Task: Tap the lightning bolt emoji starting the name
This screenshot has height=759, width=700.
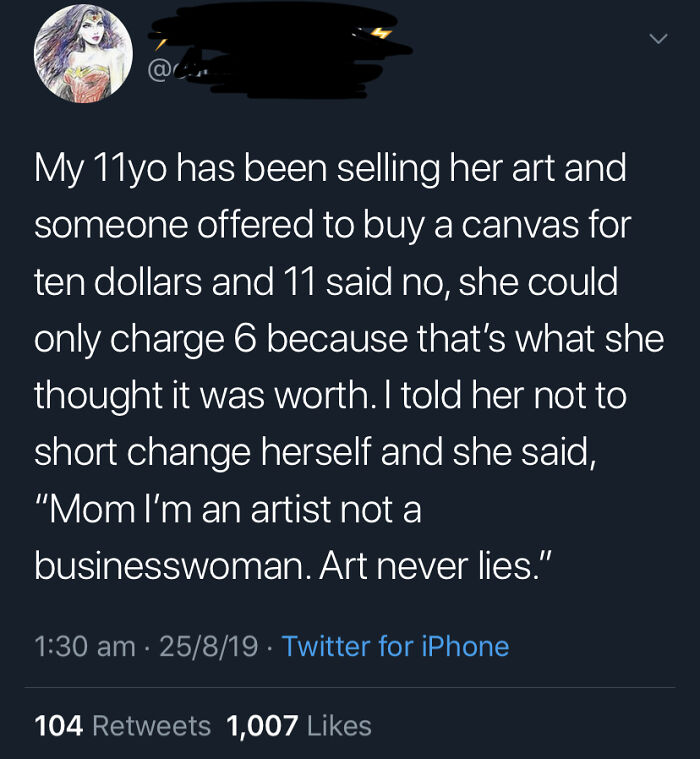Action: (160, 45)
